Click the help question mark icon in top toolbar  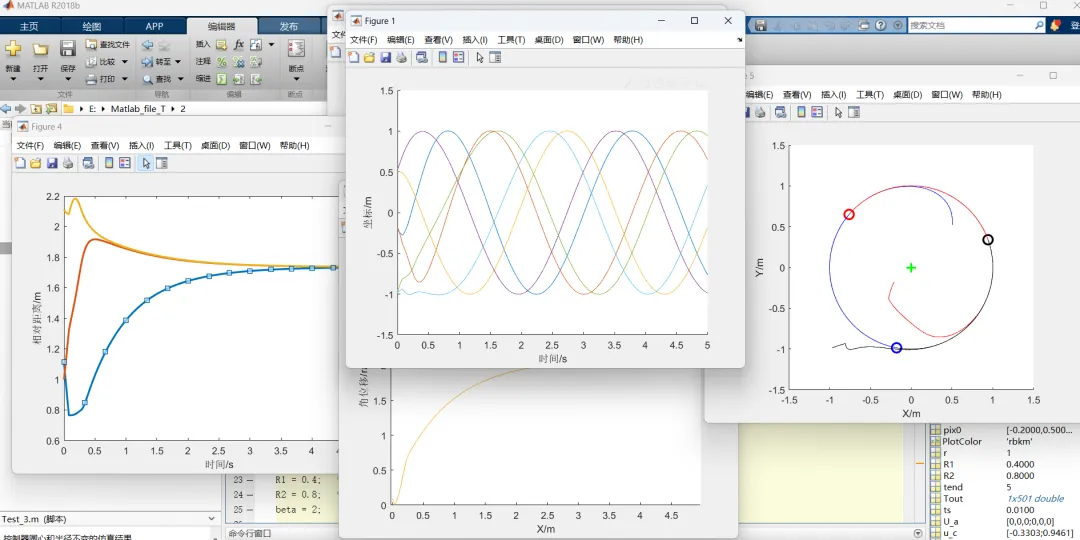click(880, 25)
